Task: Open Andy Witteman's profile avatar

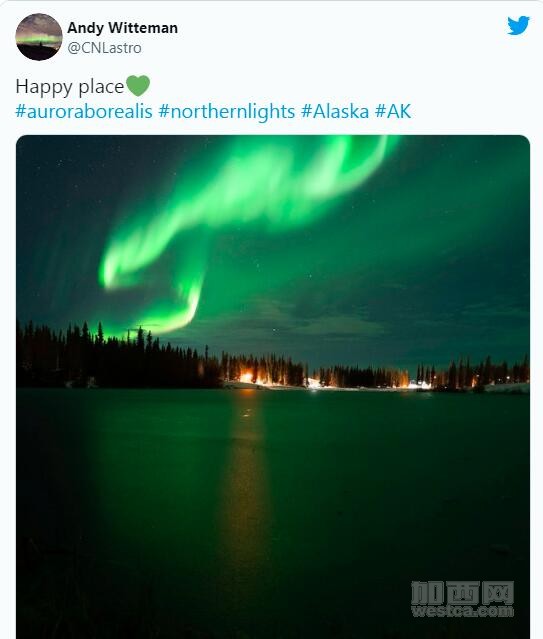Action: point(39,37)
